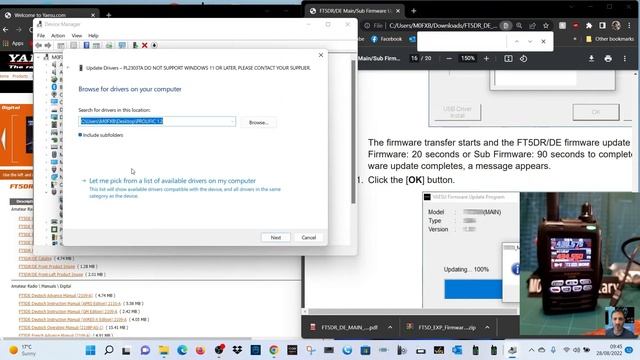640x360 pixels.
Task: Click Chrome find bar text field
Action: (462, 41)
